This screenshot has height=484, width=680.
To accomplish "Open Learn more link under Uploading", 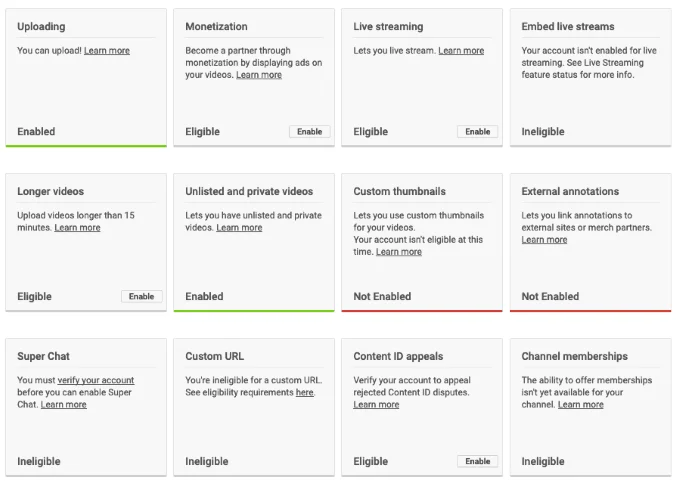I will point(107,51).
